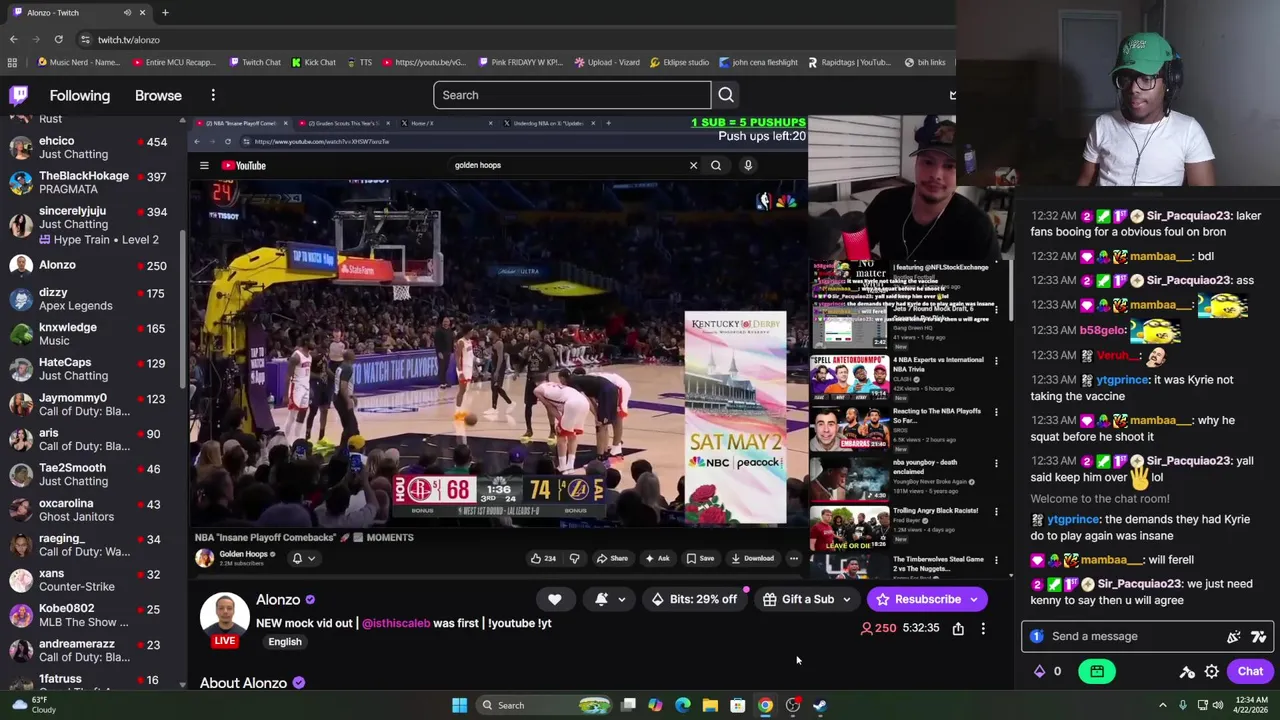Open ehcico channel in sidebar
The height and width of the screenshot is (720, 1280).
click(x=93, y=148)
